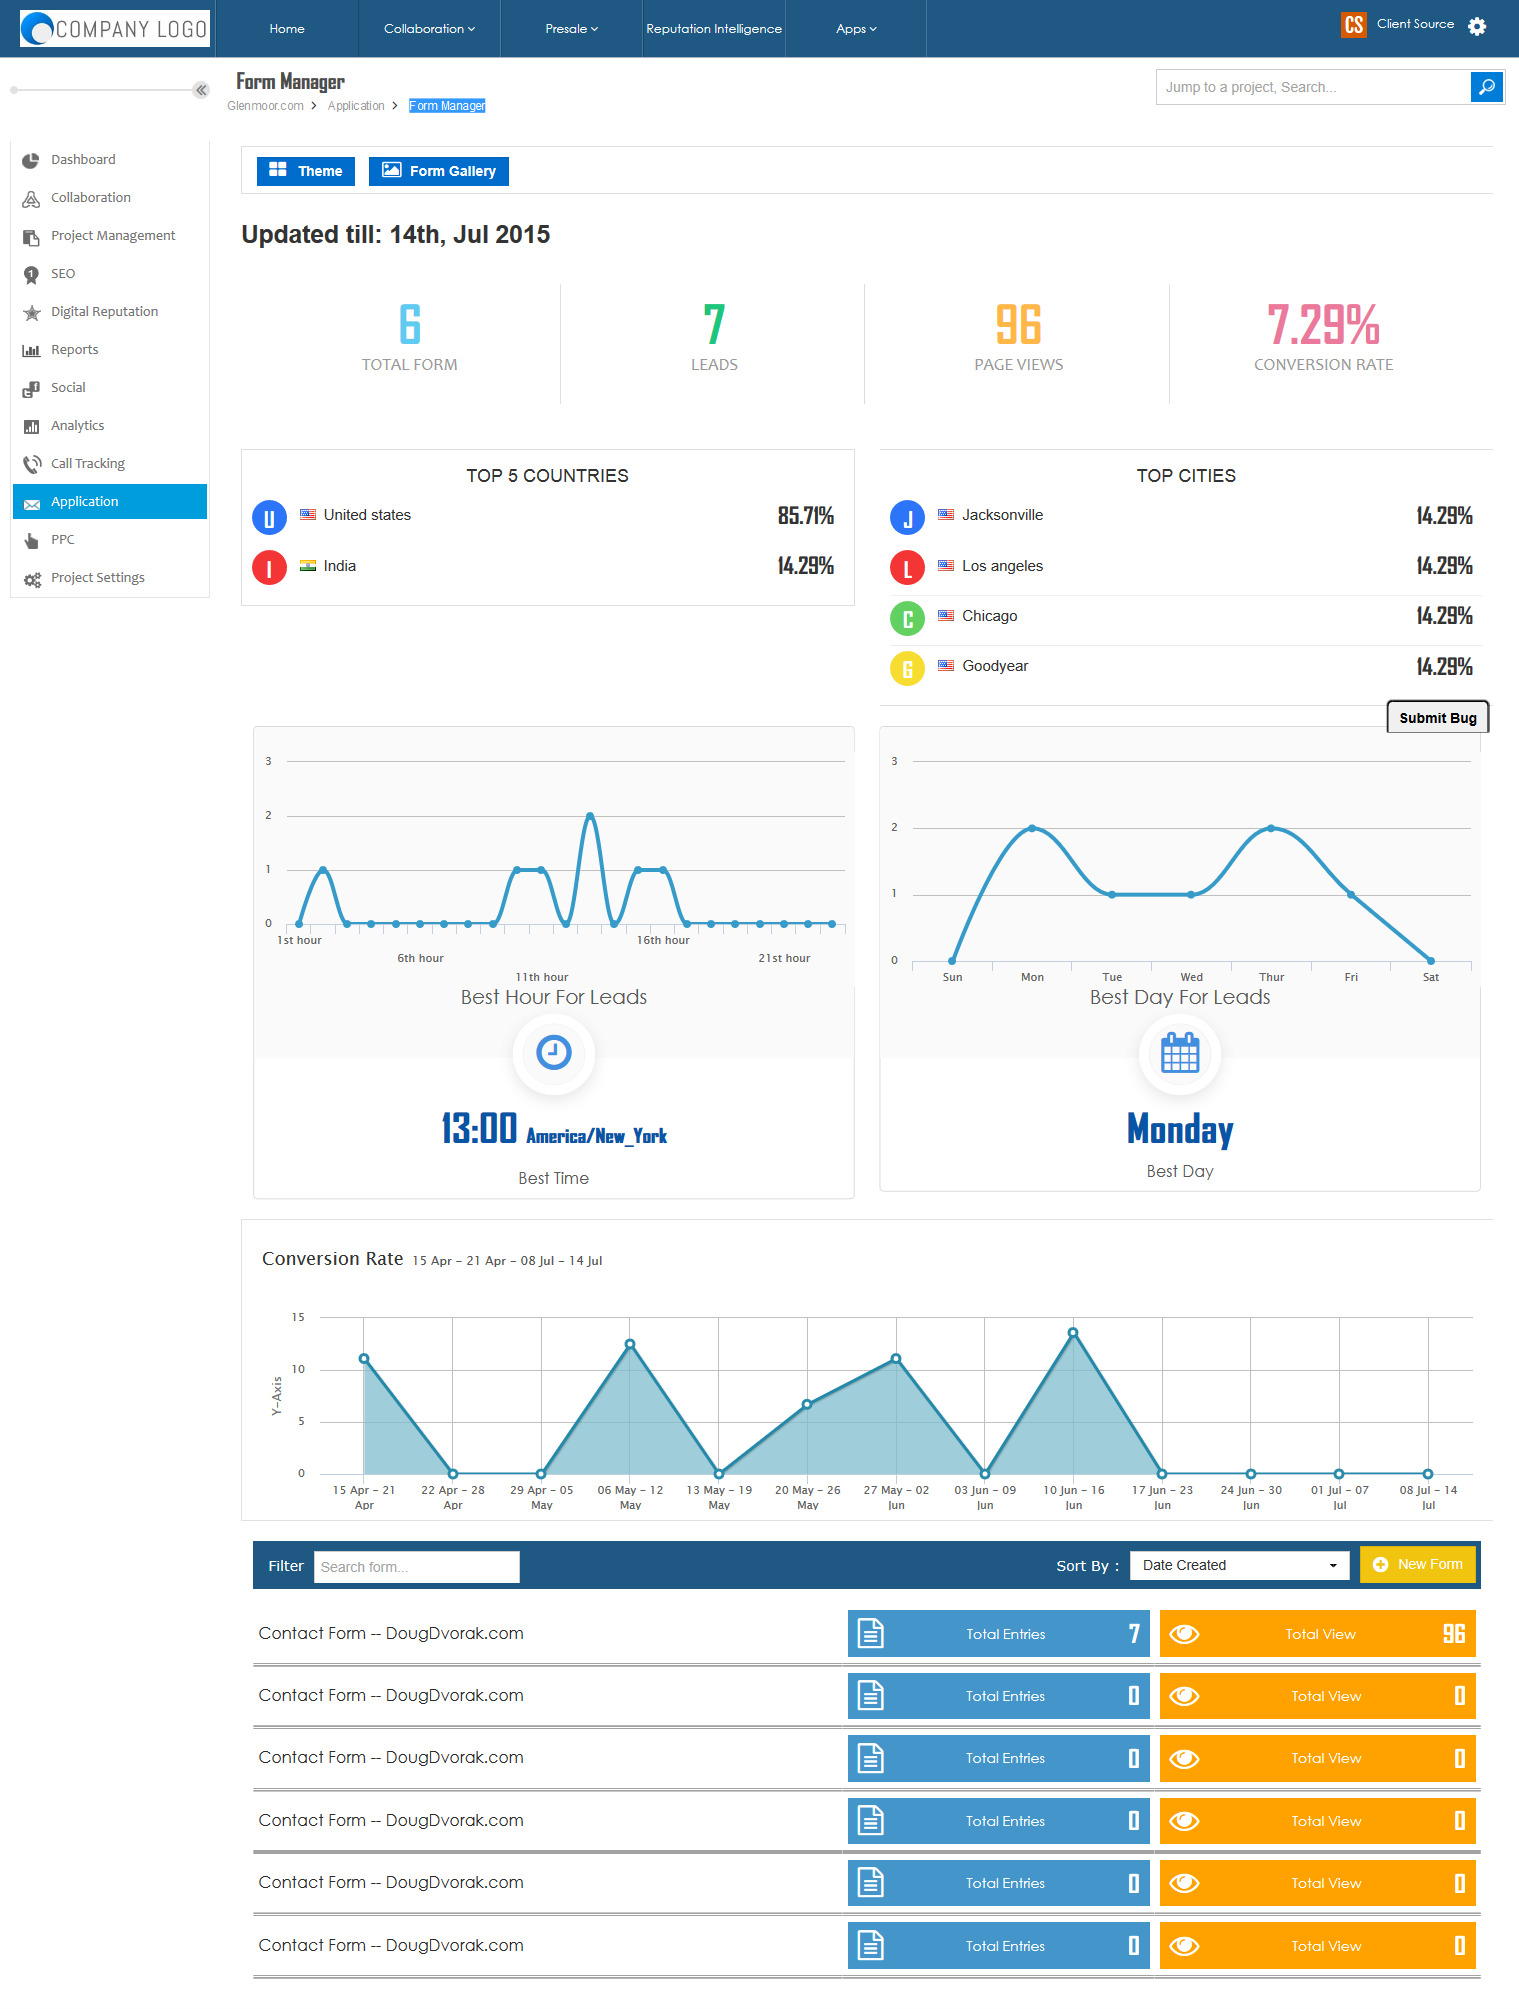Expand the Apps dropdown in the top bar
This screenshot has width=1519, height=2009.
point(856,28)
